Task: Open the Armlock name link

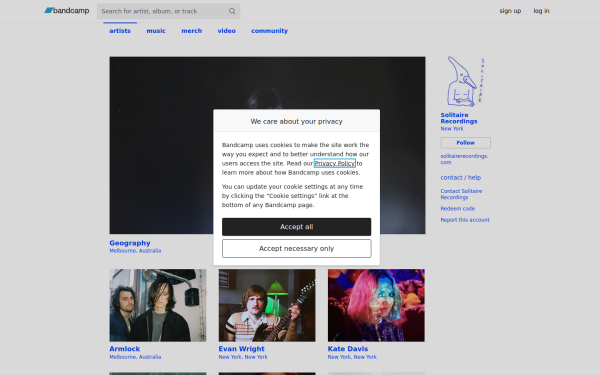Action: [x=124, y=349]
